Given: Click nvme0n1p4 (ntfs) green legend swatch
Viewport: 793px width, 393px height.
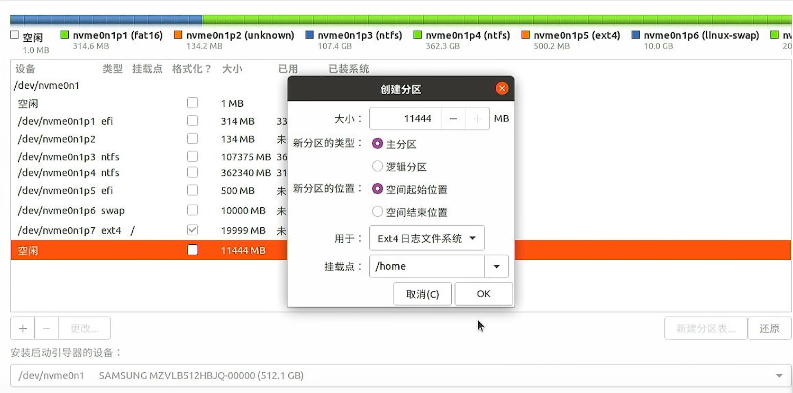Looking at the screenshot, I should coord(418,35).
